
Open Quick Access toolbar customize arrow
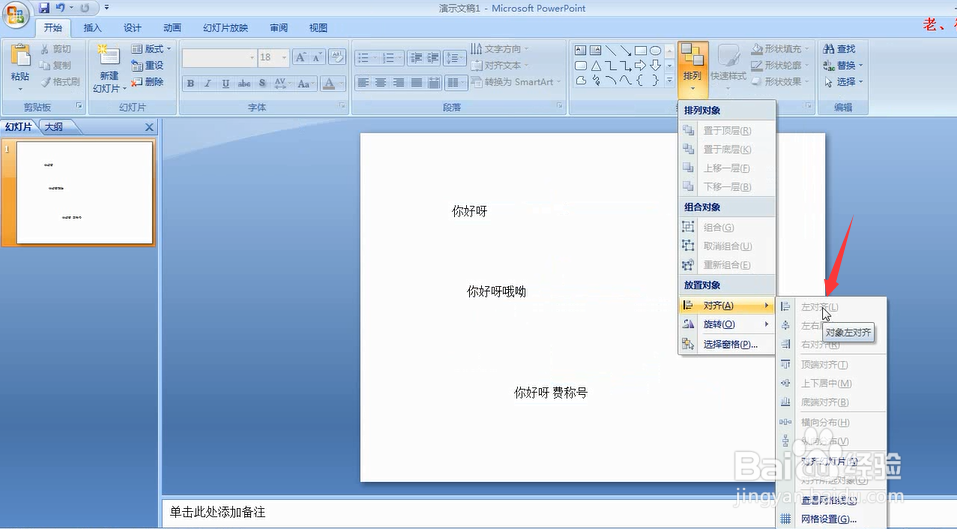tap(107, 8)
